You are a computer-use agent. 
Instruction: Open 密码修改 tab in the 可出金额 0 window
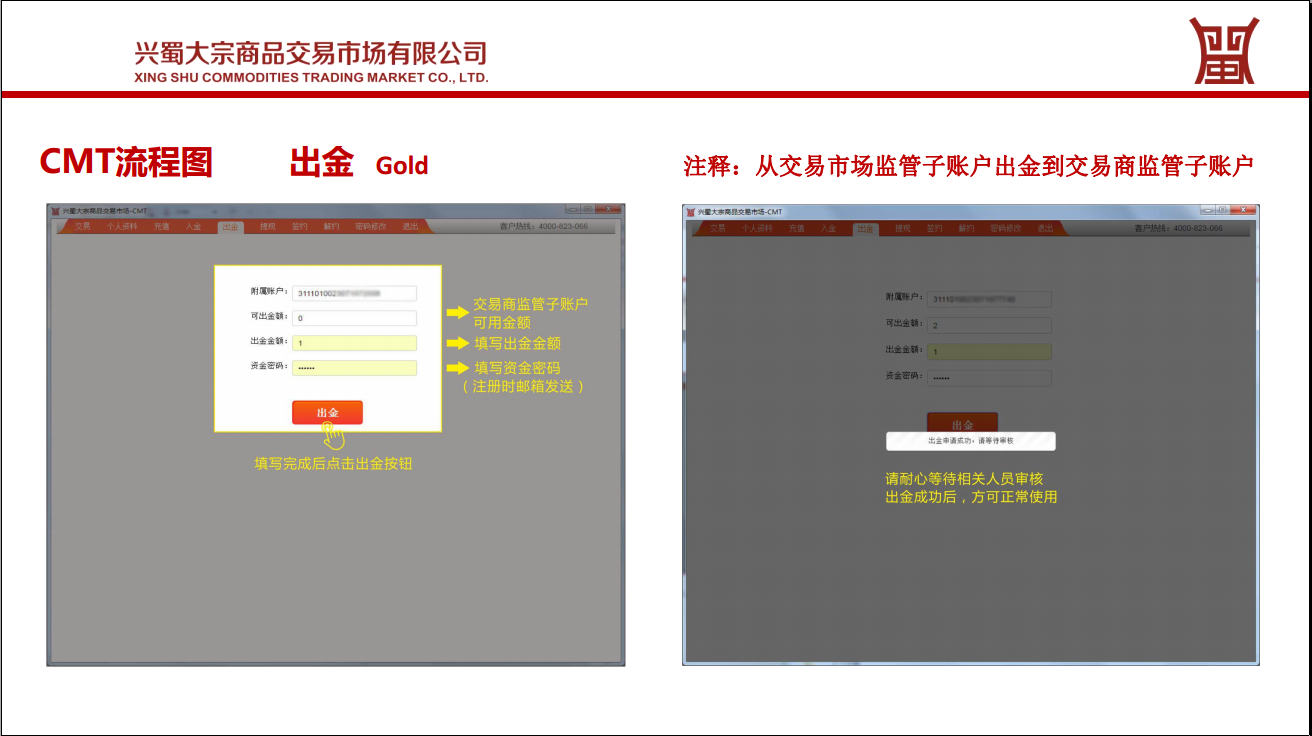[x=371, y=227]
